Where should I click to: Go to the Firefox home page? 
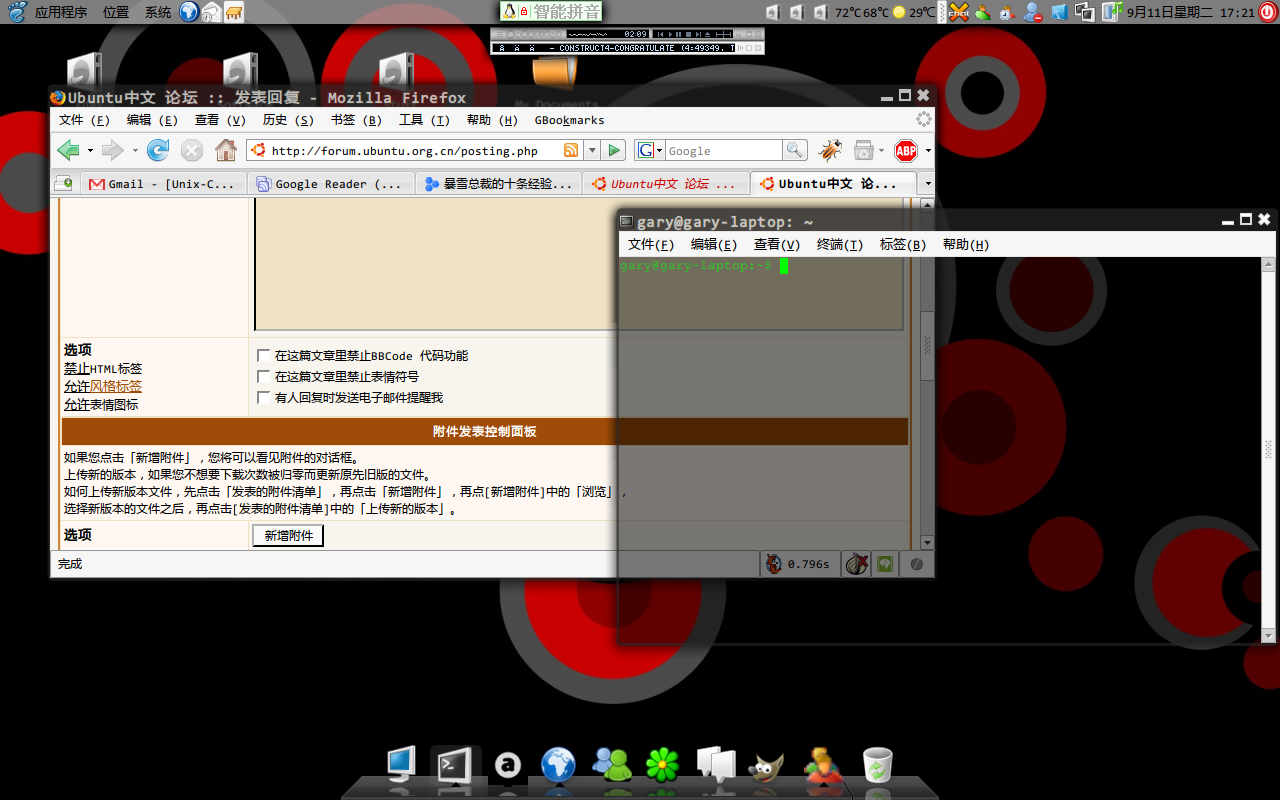(x=226, y=151)
